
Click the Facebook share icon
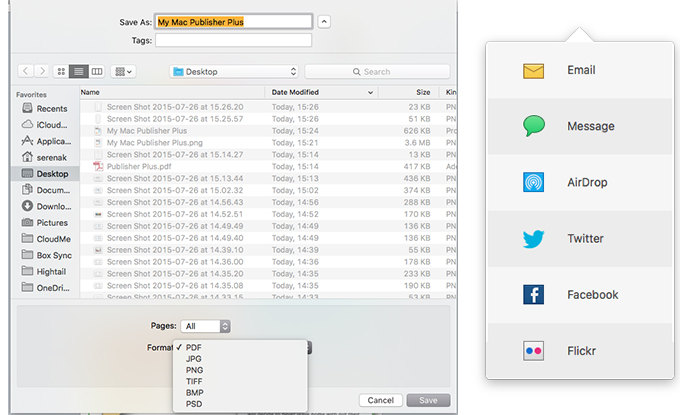534,295
